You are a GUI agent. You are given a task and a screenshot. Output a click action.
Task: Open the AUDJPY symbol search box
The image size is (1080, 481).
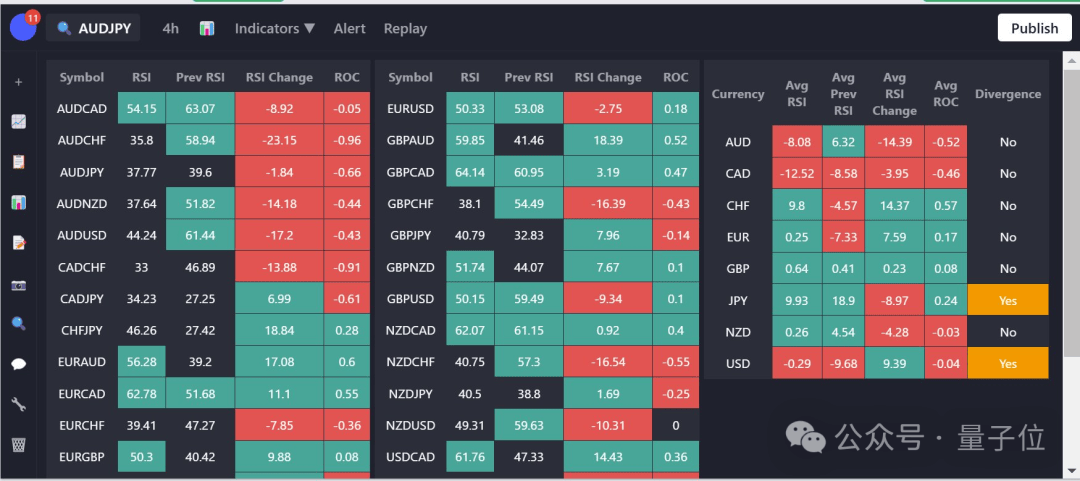pyautogui.click(x=94, y=28)
